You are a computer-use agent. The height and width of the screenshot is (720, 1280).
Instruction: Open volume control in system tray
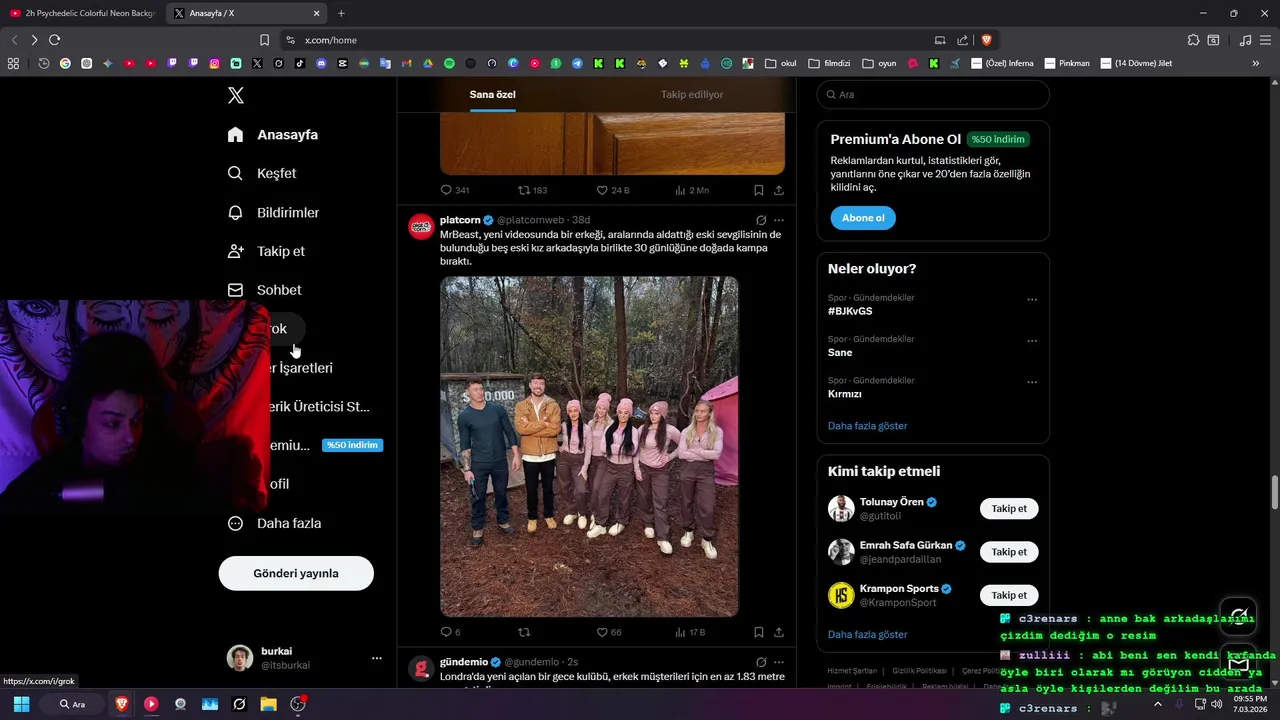(1216, 704)
